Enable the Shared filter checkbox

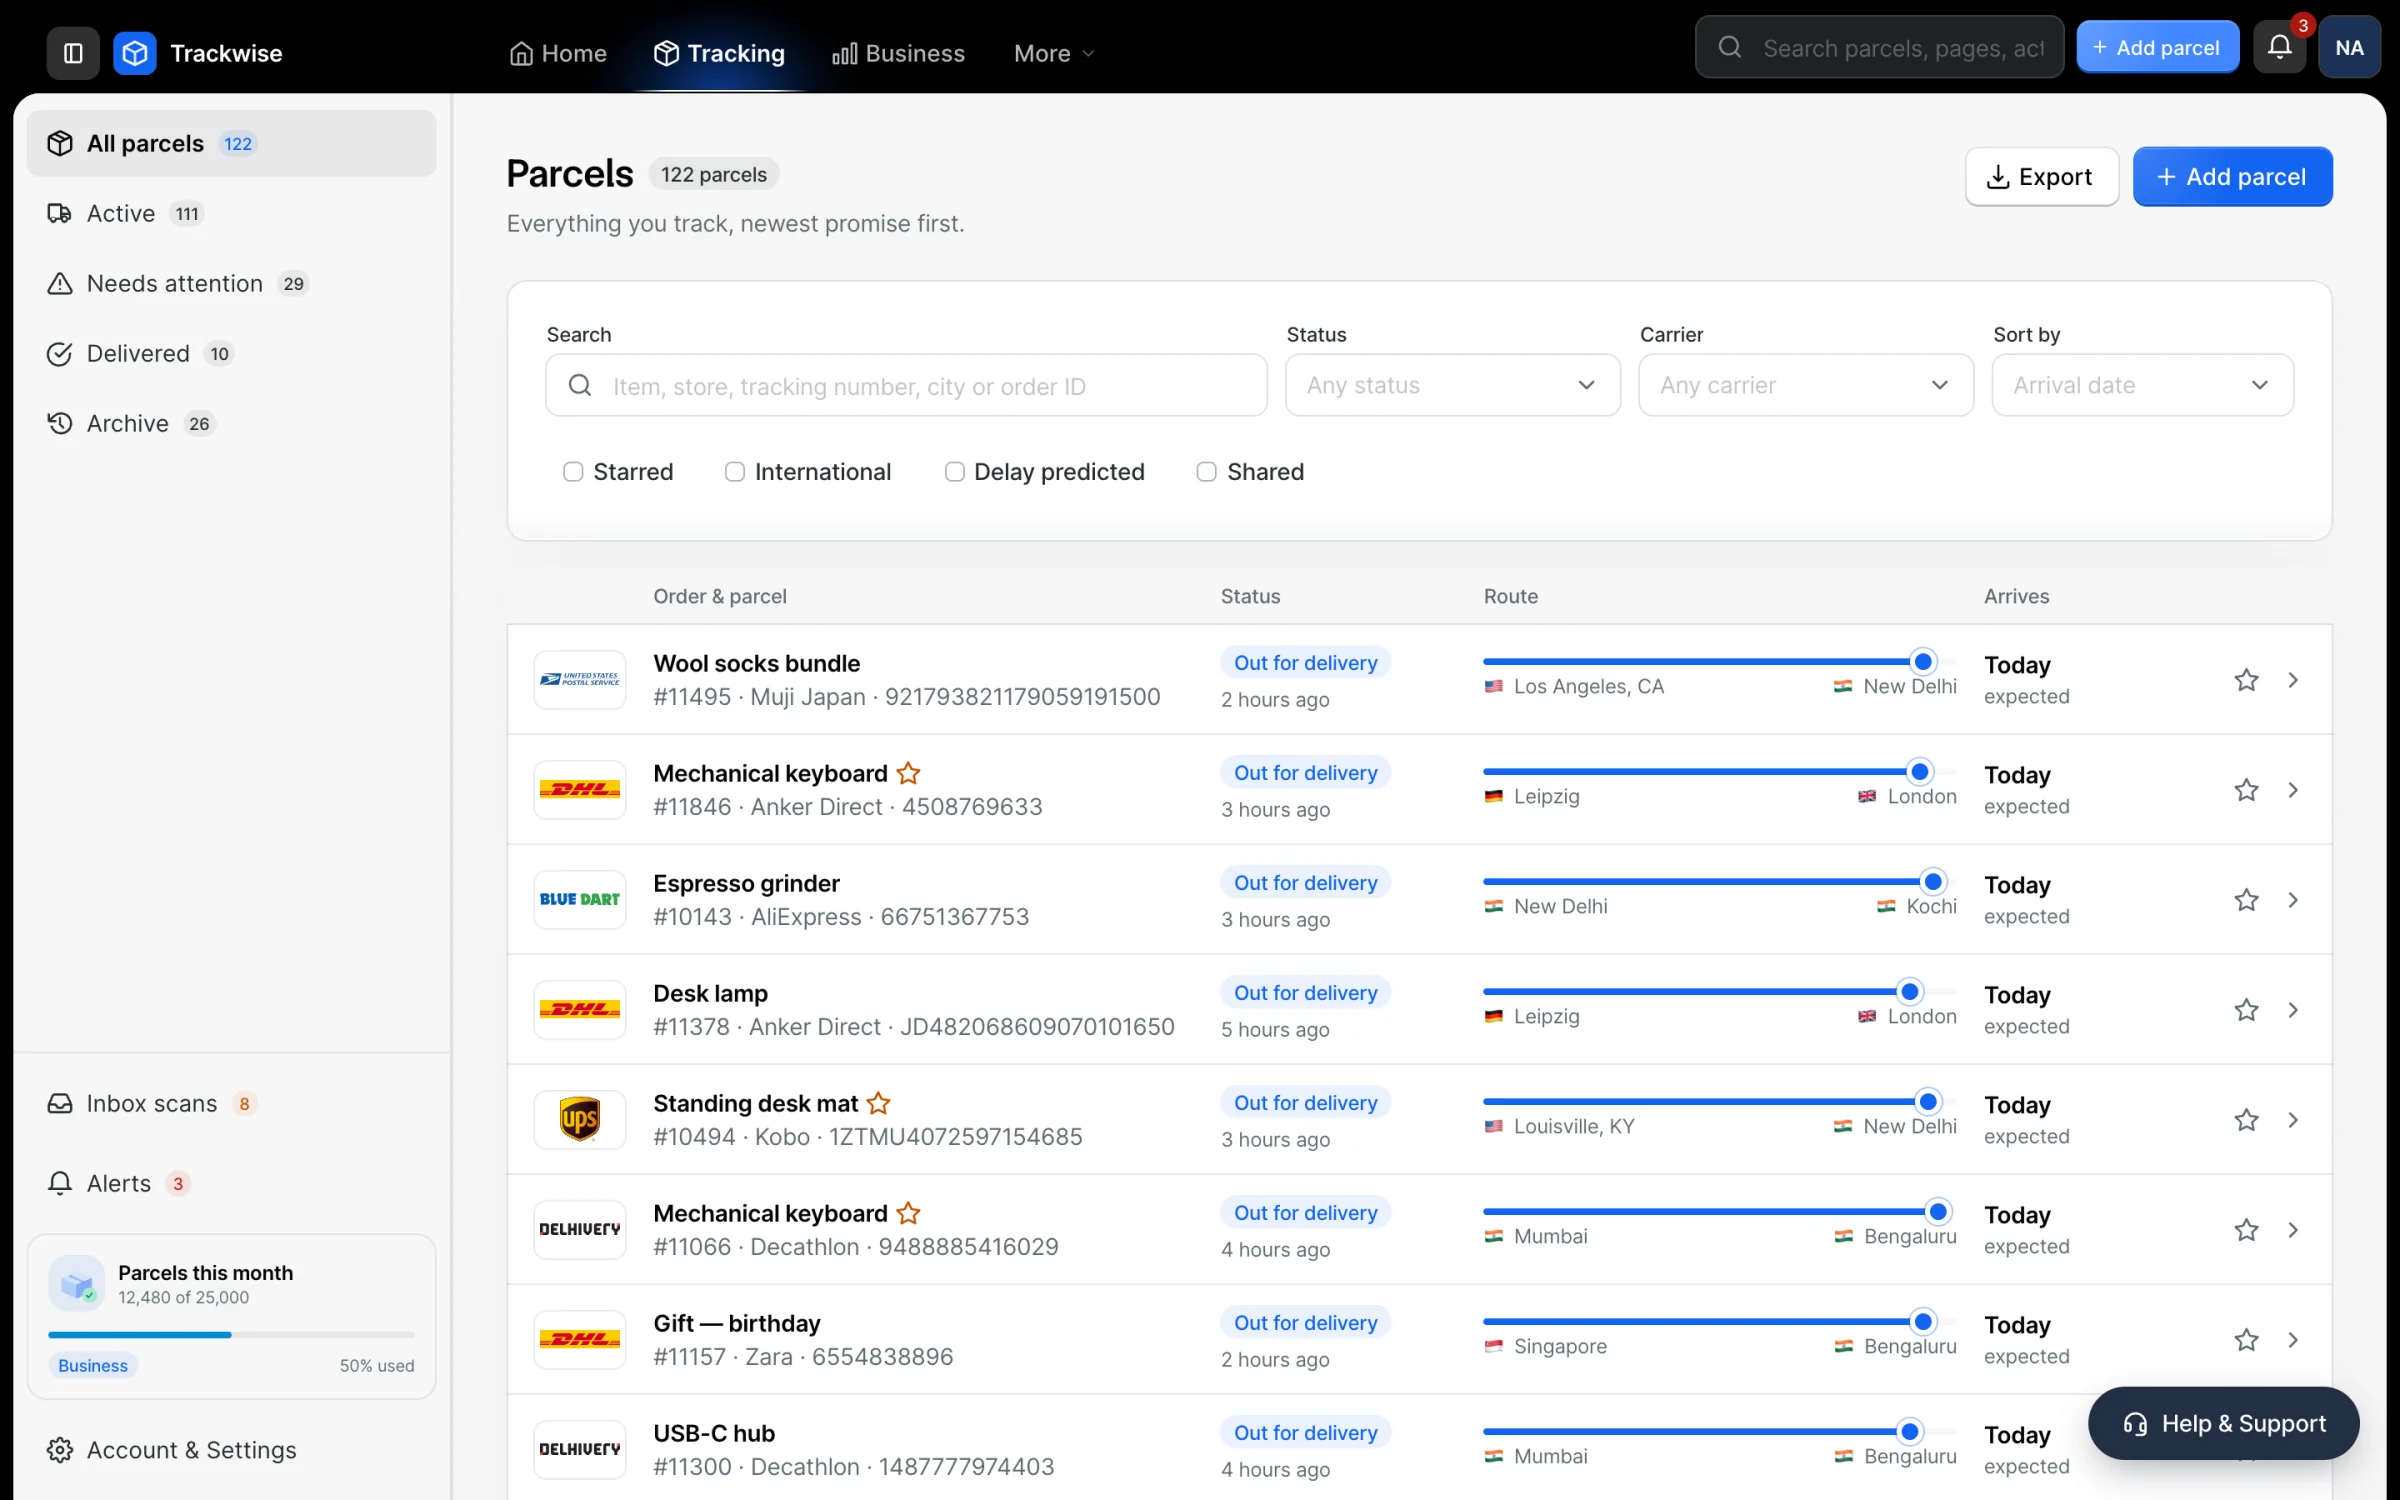coord(1207,472)
